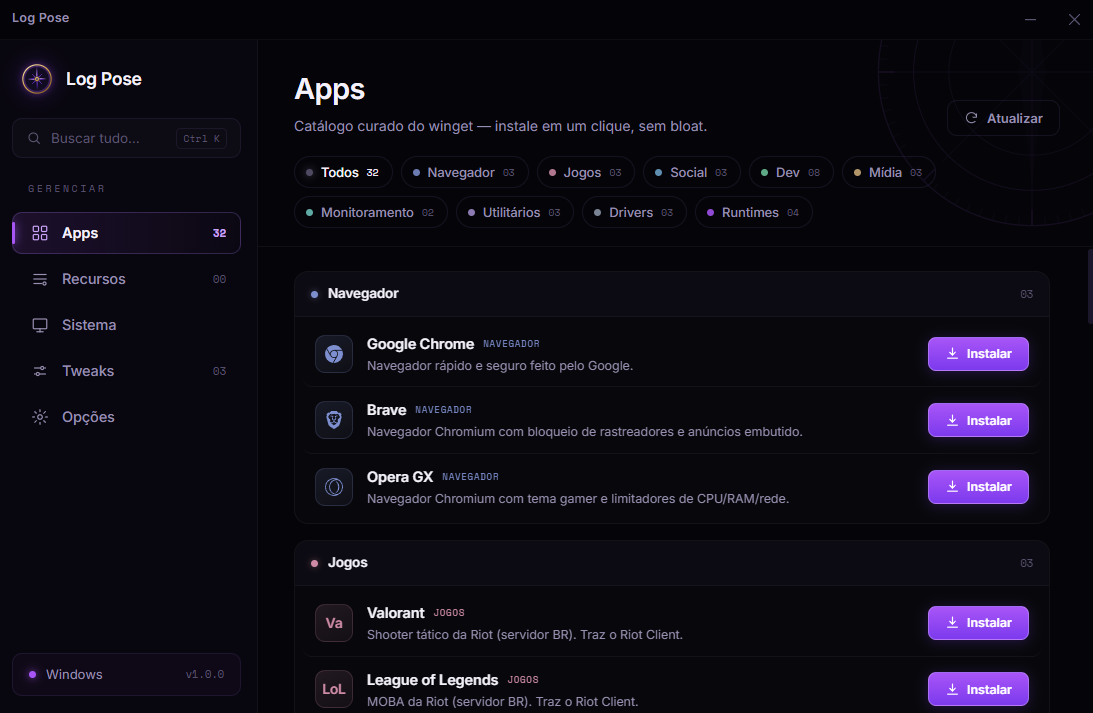
Task: Click the Opera GX app icon
Action: pos(334,486)
